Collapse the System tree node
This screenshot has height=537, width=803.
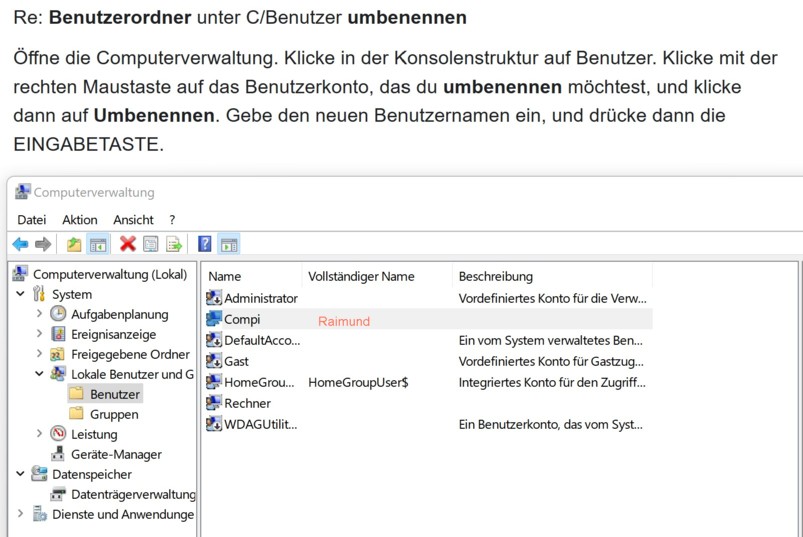coord(20,294)
